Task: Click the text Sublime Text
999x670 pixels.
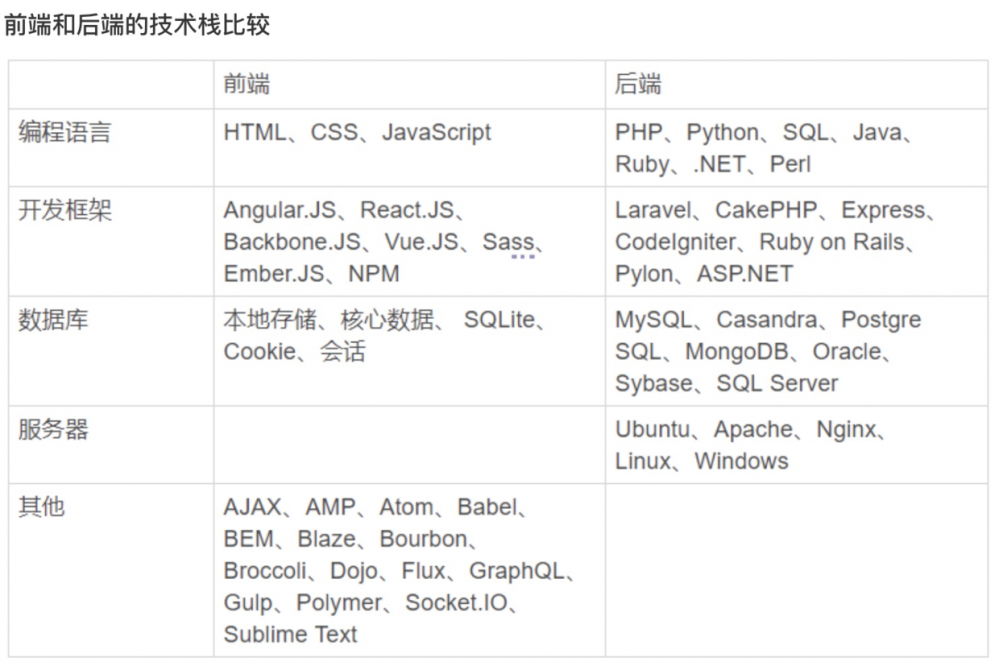Action: pos(290,634)
